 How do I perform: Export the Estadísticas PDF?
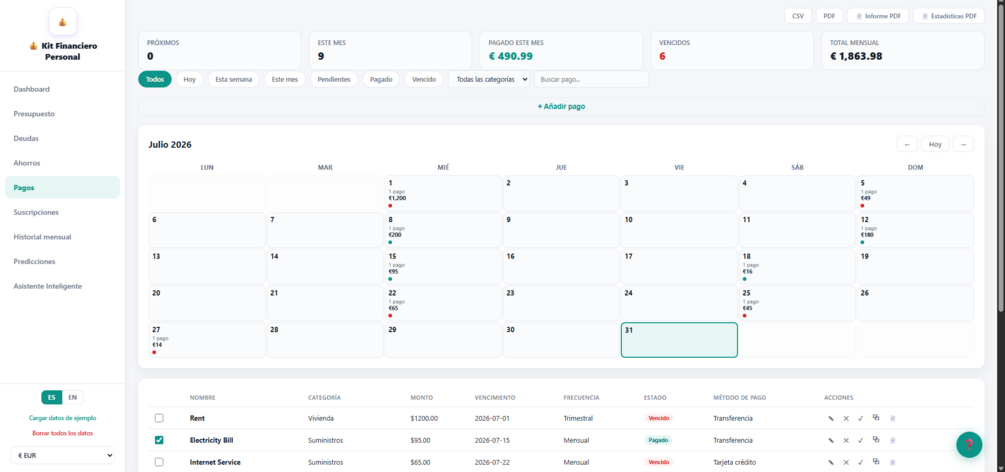pyautogui.click(x=949, y=16)
